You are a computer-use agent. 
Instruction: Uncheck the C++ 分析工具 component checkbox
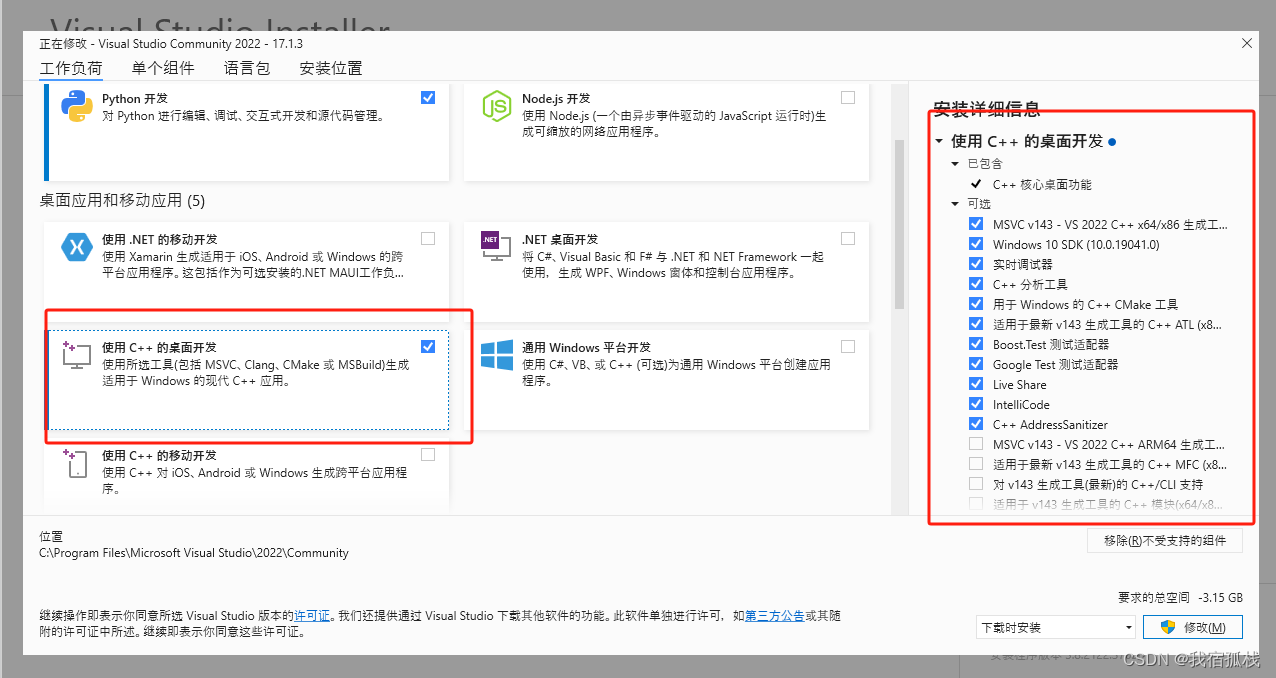pyautogui.click(x=976, y=284)
